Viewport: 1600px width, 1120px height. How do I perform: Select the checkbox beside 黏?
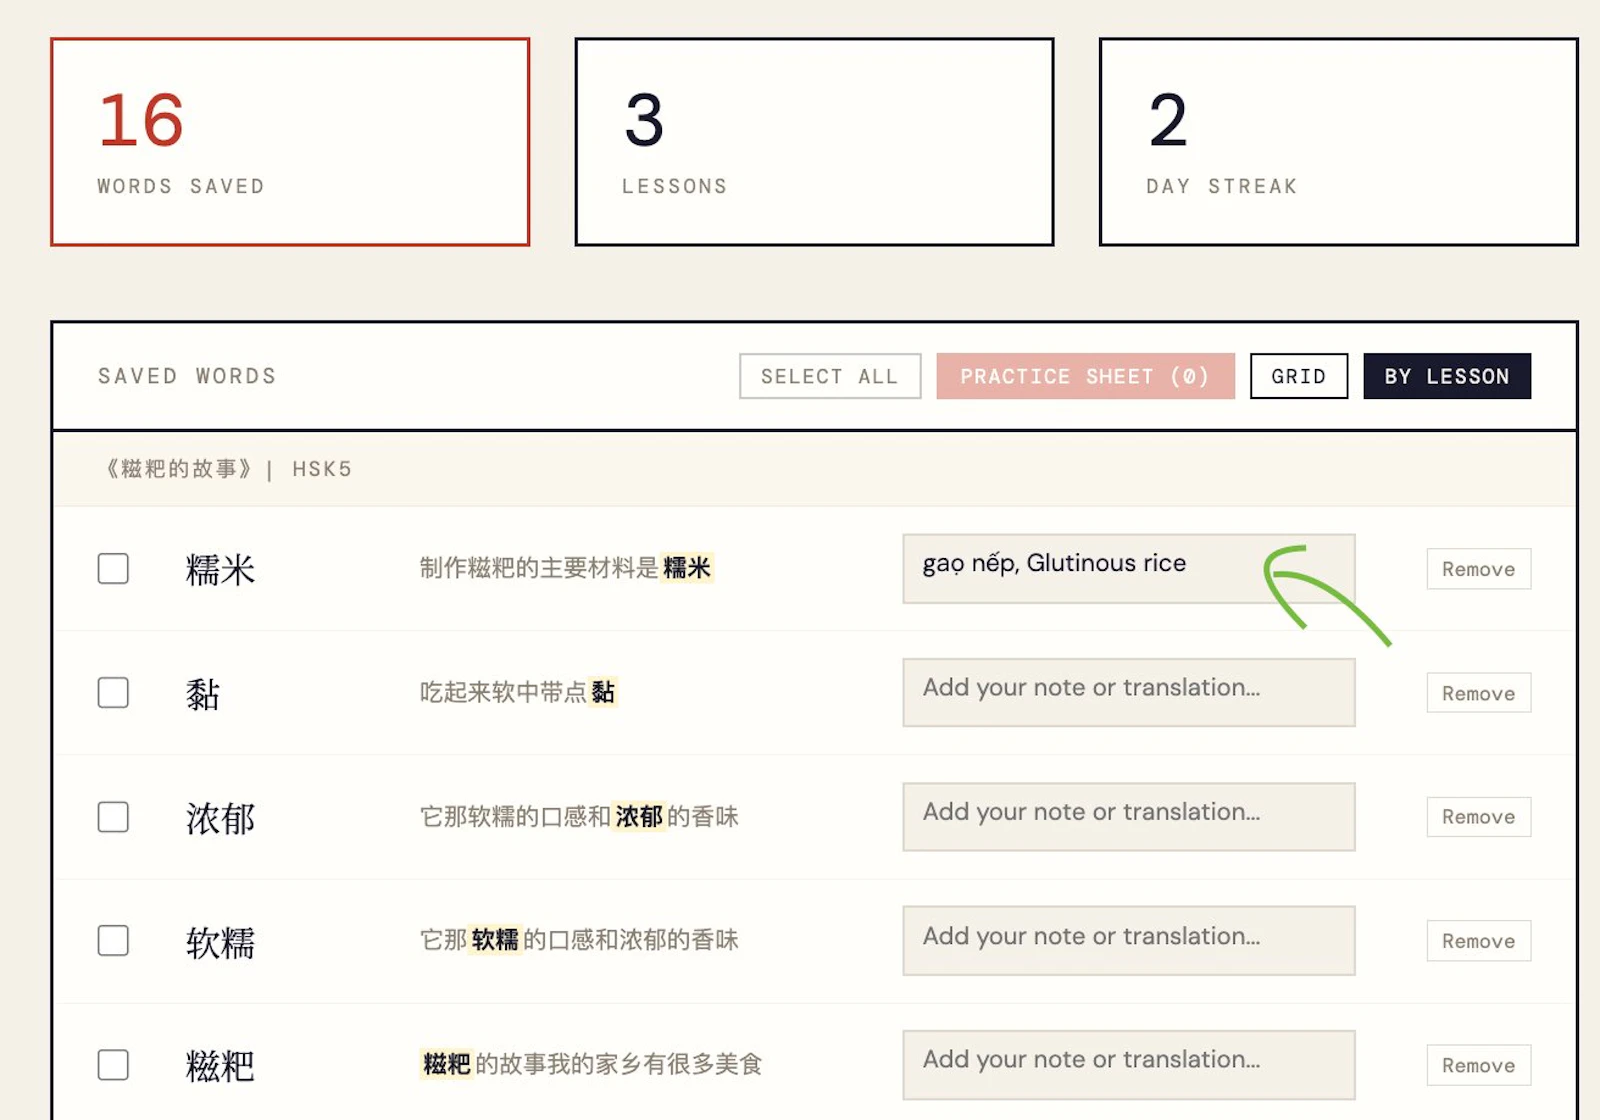click(112, 693)
